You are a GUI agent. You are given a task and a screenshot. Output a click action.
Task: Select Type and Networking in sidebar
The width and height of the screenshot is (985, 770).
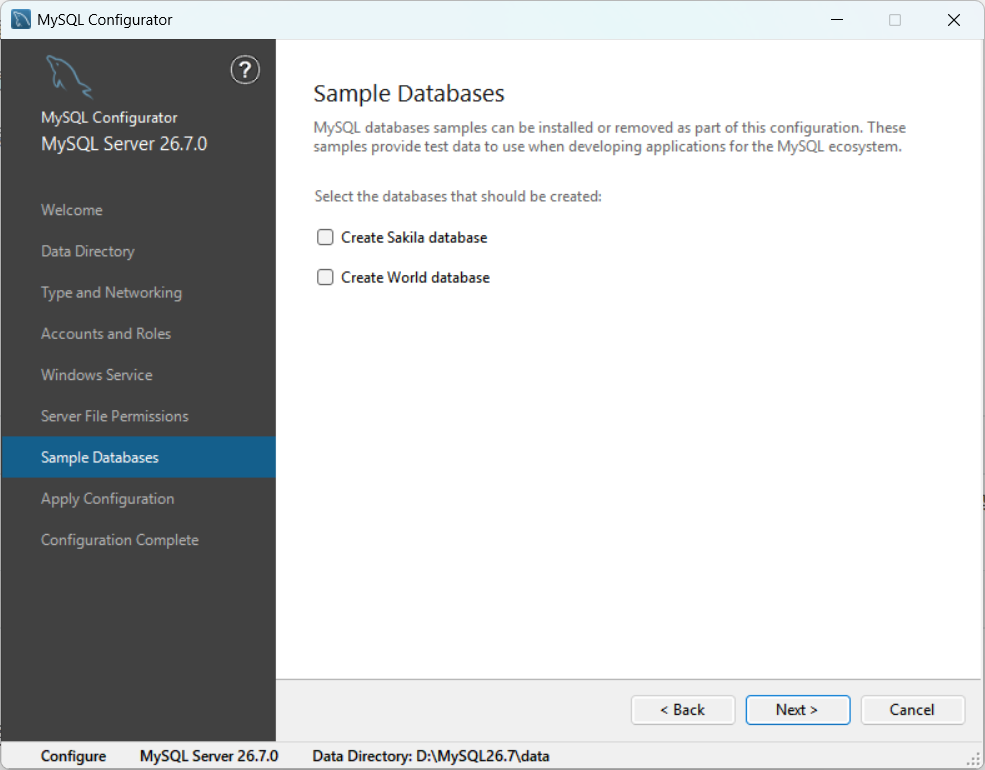[x=111, y=293]
